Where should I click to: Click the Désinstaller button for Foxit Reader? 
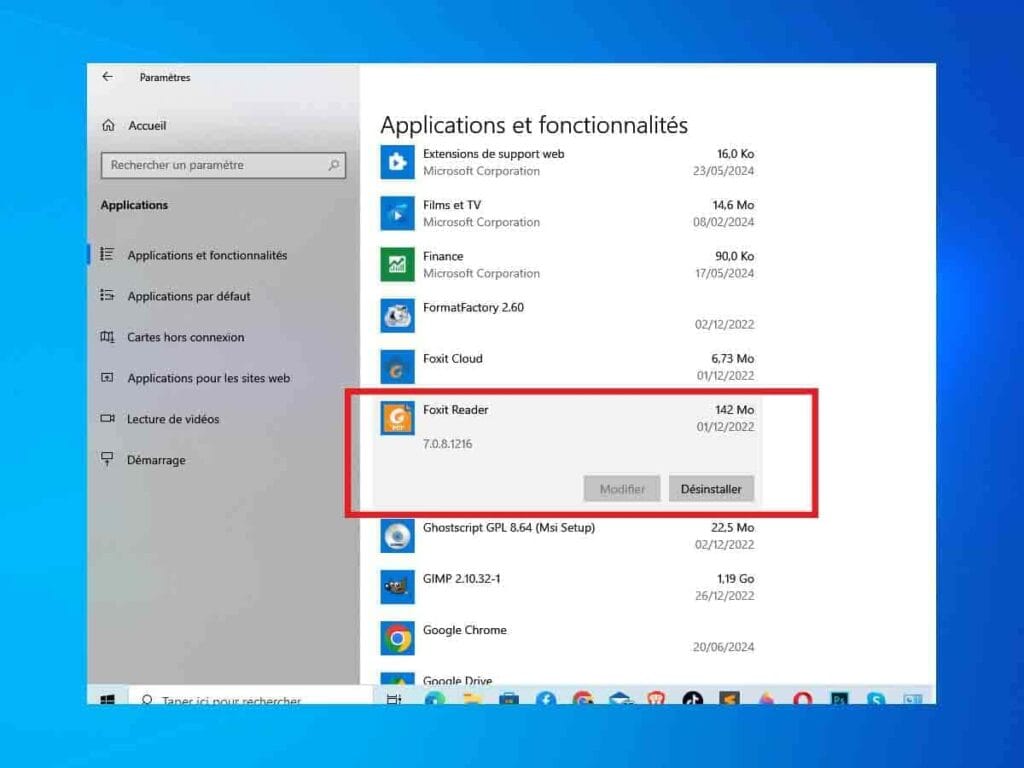point(711,488)
